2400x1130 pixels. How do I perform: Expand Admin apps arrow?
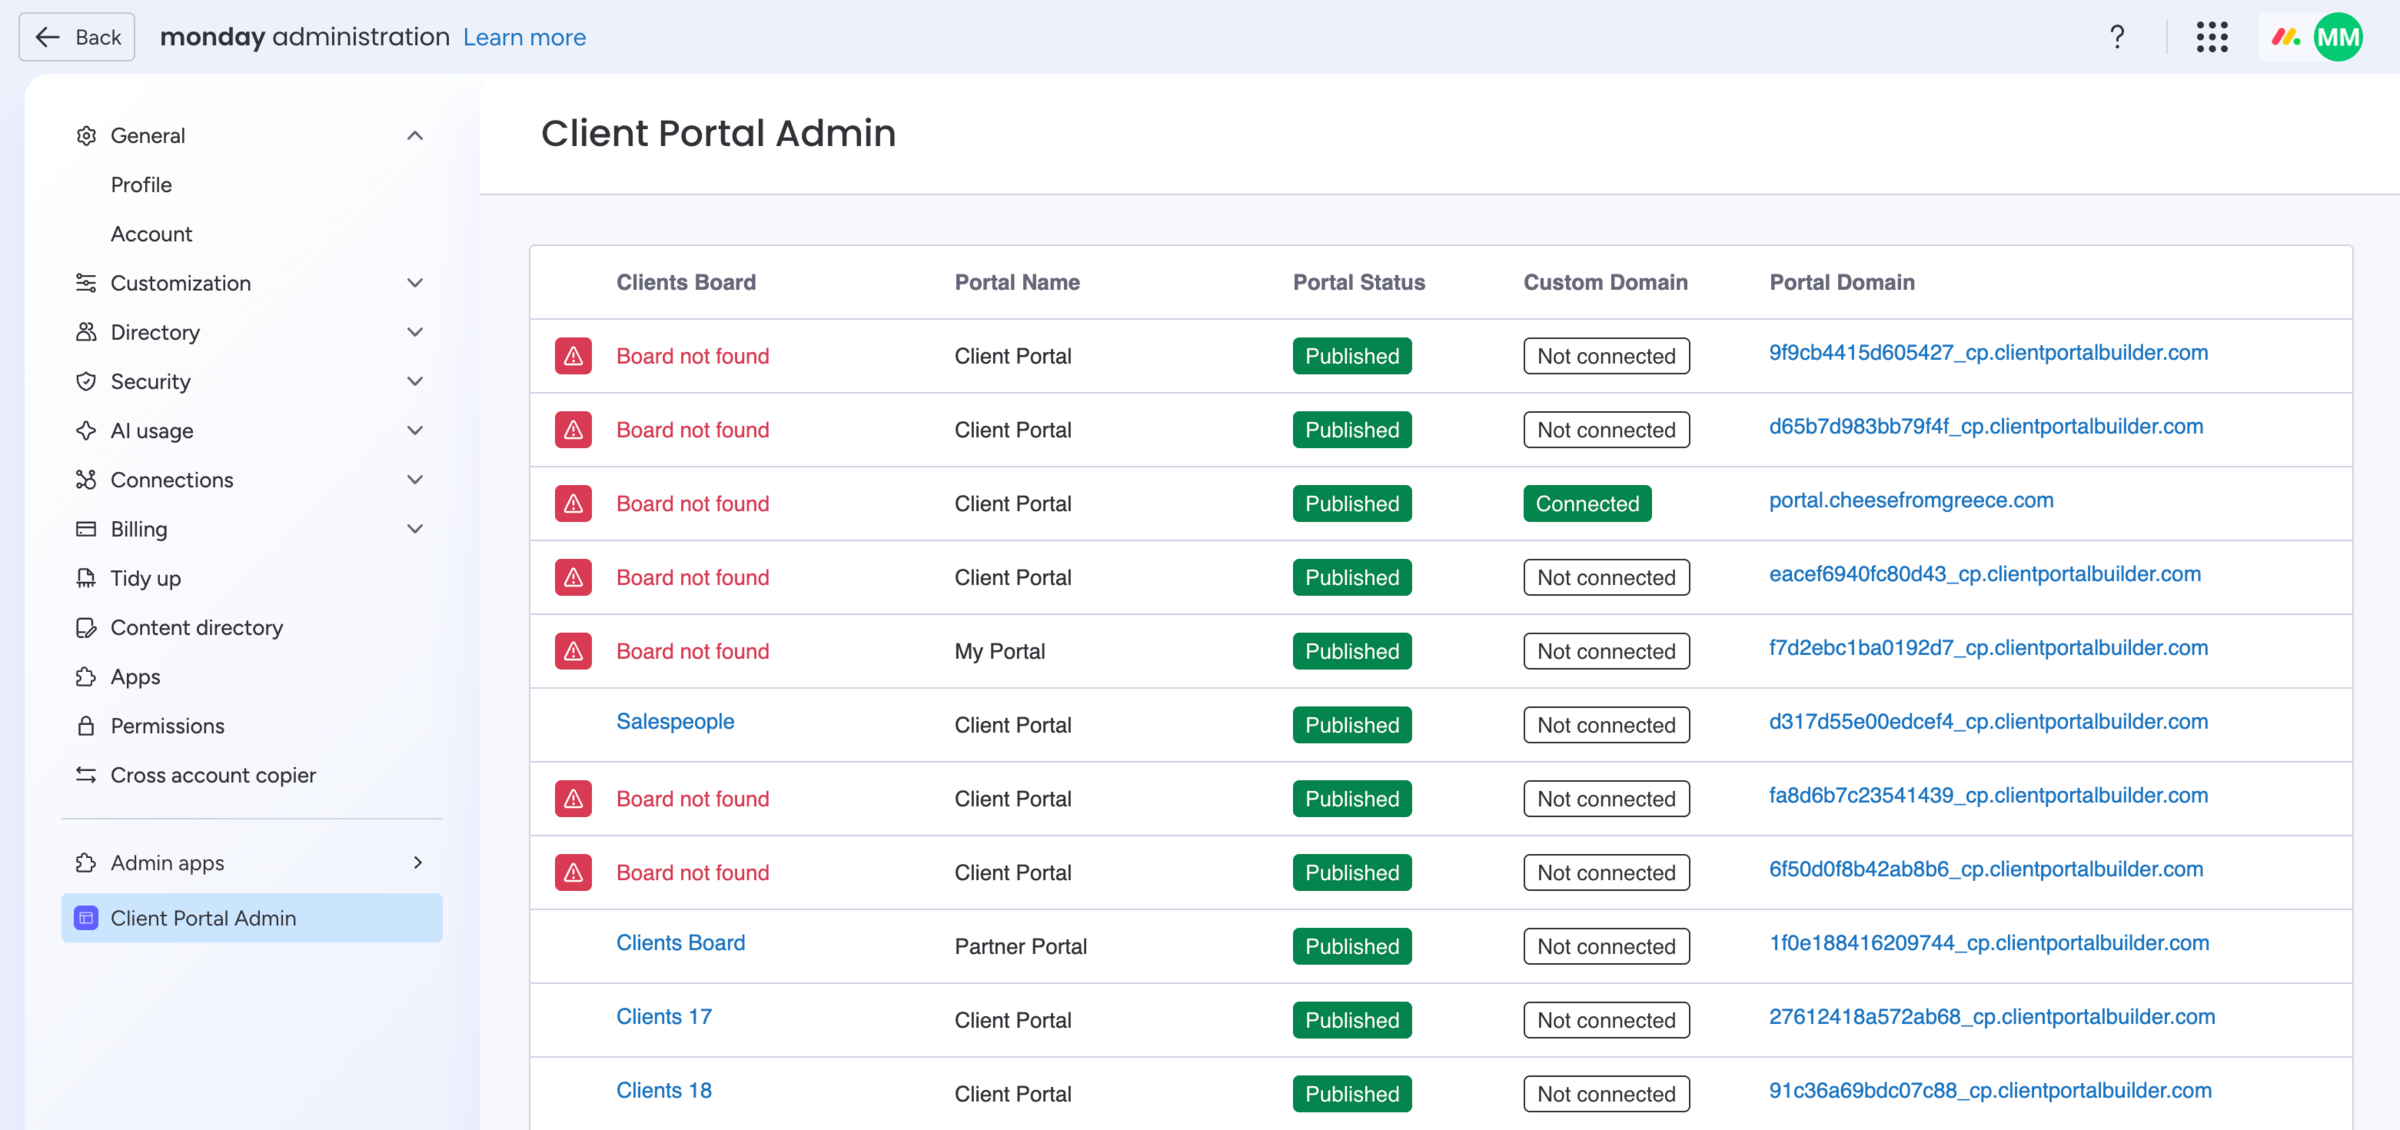[418, 862]
